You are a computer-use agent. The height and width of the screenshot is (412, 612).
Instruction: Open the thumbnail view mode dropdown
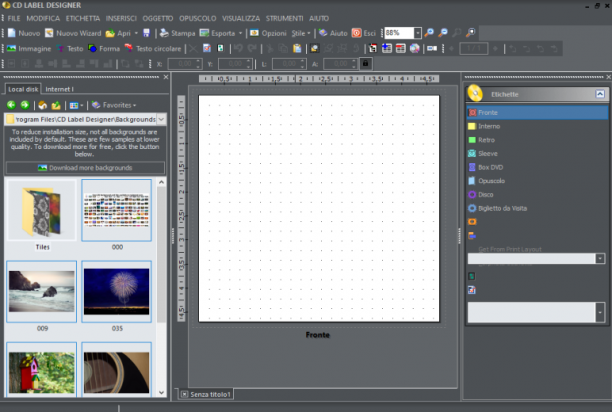click(x=76, y=105)
